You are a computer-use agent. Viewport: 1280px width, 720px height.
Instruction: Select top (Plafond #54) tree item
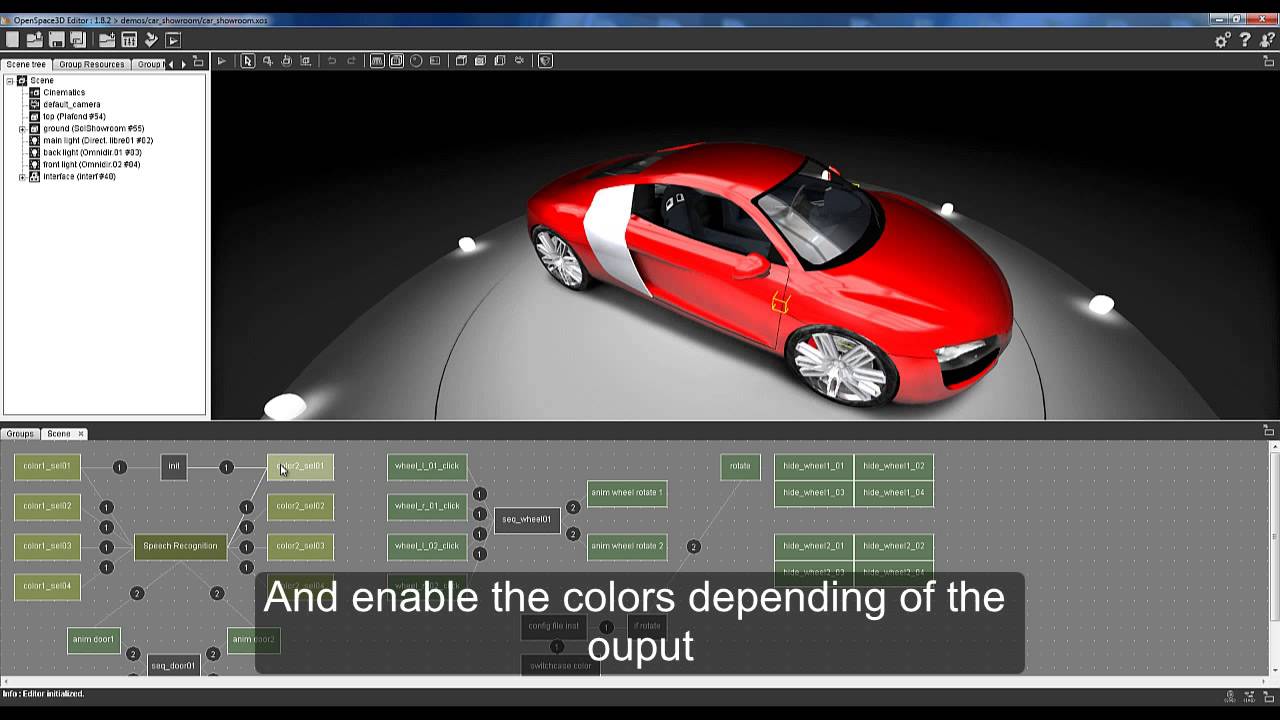click(x=74, y=116)
